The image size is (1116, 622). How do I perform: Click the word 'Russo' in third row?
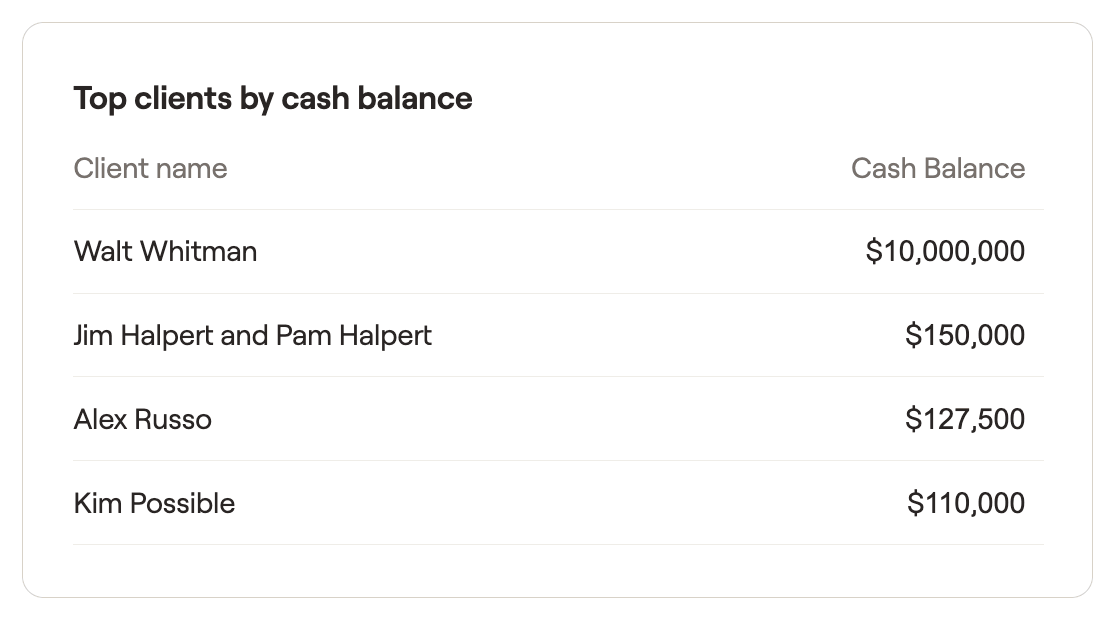click(172, 419)
